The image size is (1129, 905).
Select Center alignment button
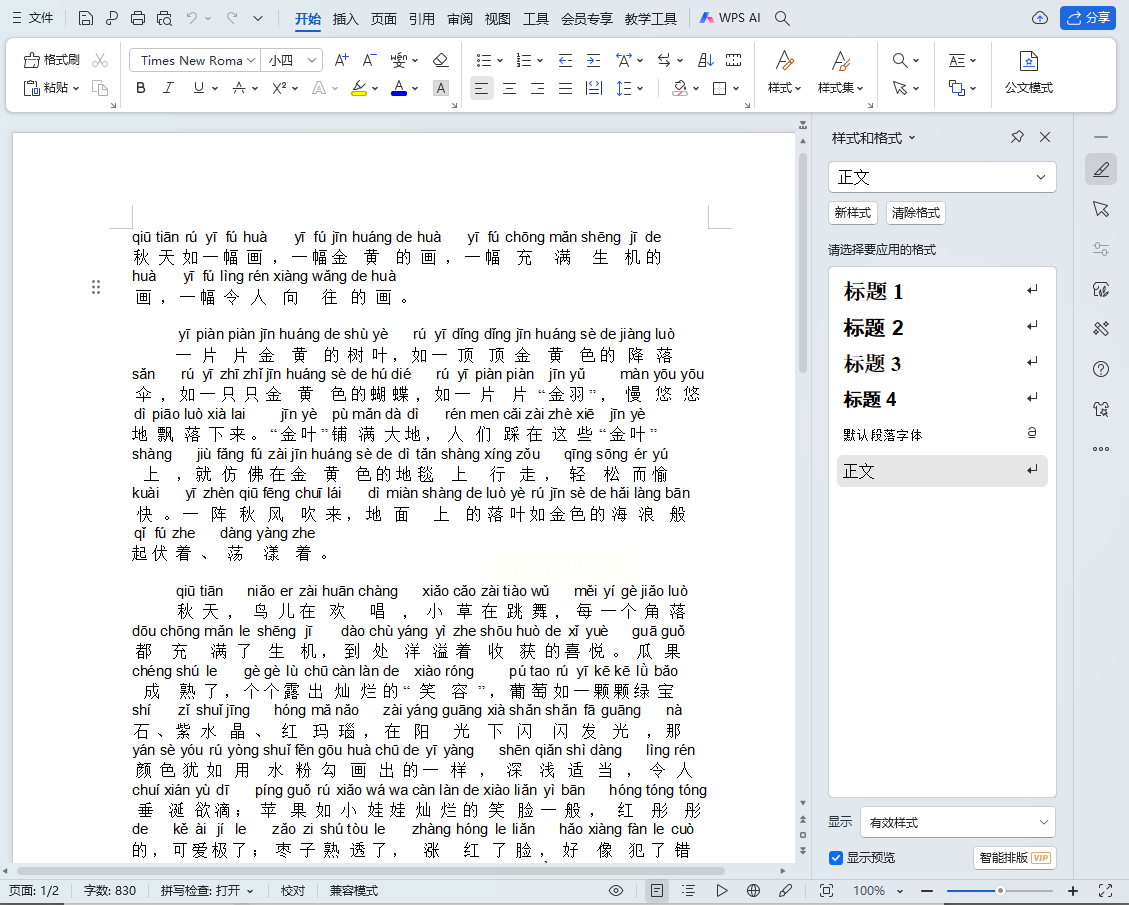(x=510, y=88)
